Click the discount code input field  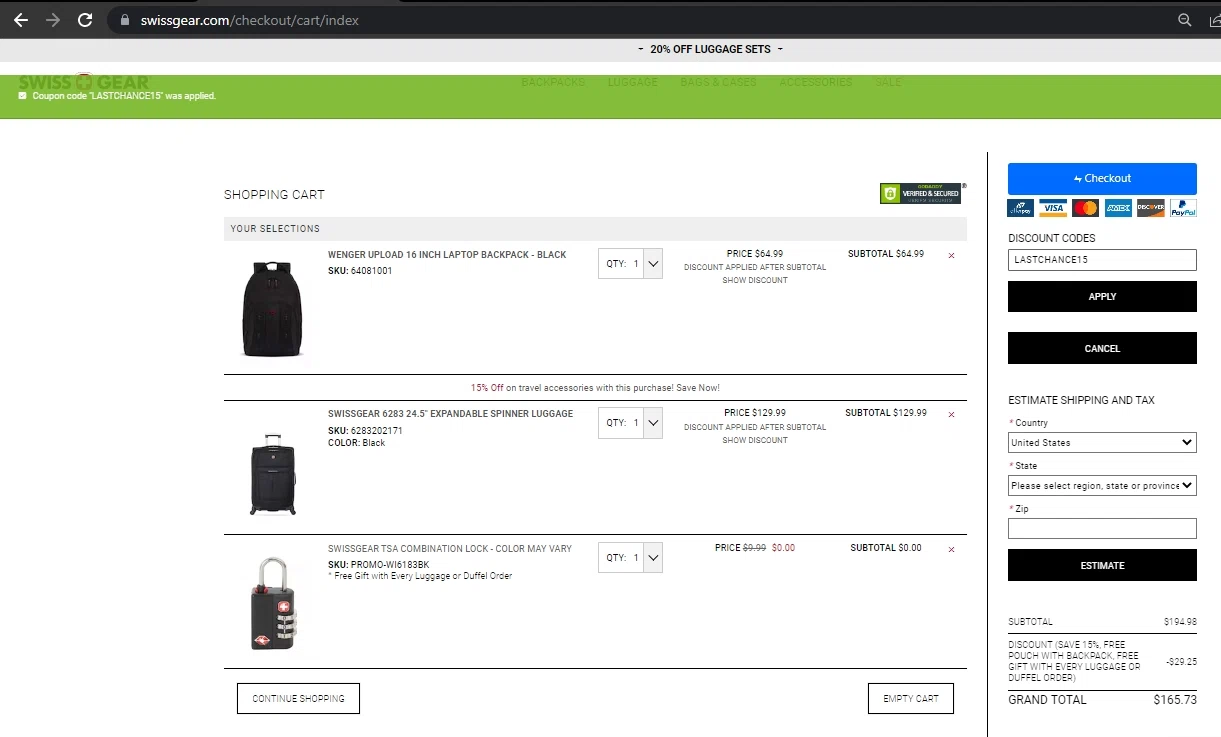[x=1102, y=260]
